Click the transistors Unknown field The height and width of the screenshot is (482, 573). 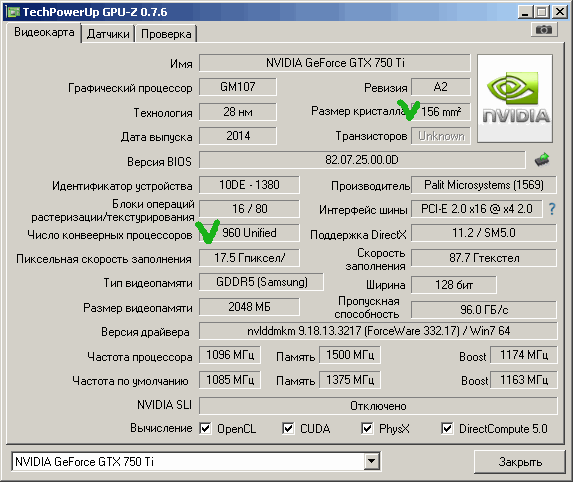[441, 136]
